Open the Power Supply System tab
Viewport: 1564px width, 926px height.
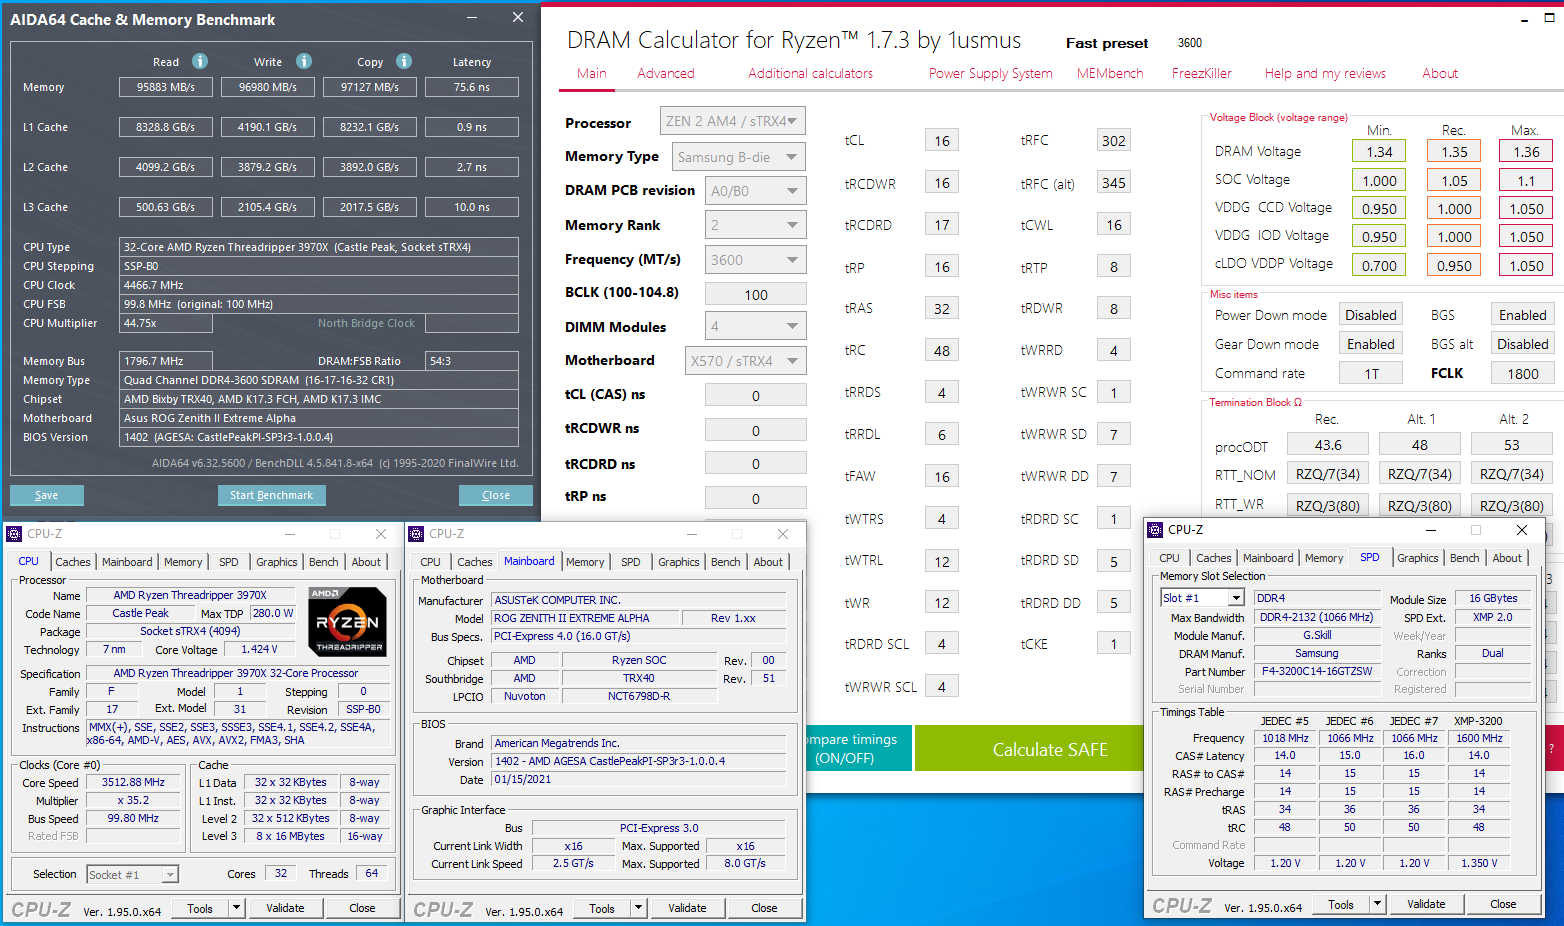[990, 73]
